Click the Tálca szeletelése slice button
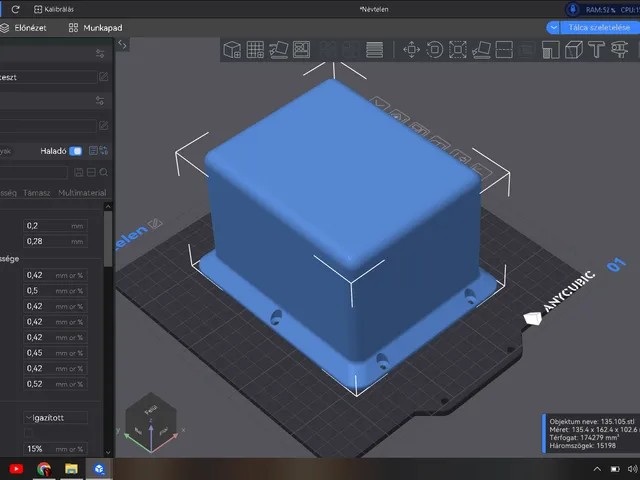 (599, 28)
